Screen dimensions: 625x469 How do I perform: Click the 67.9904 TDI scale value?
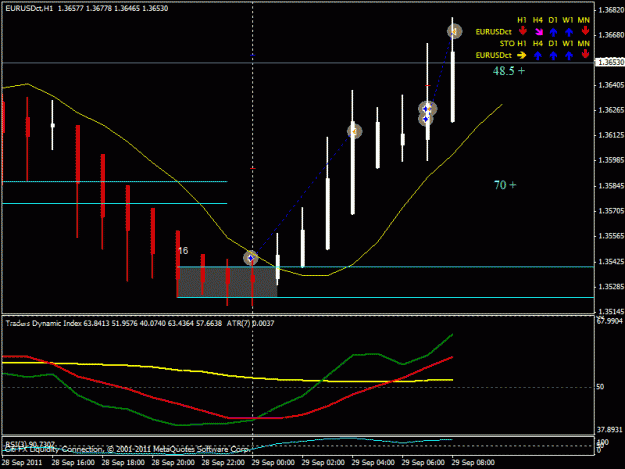coord(609,321)
